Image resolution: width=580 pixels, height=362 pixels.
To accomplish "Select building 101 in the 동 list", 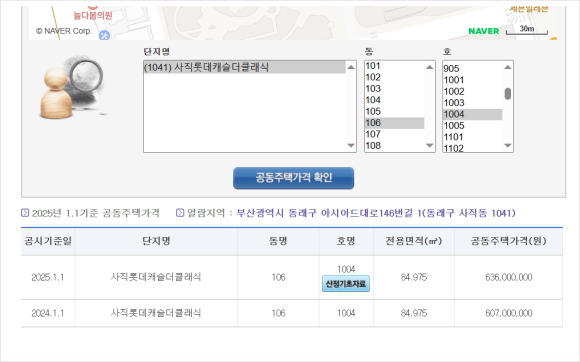I will [x=394, y=66].
